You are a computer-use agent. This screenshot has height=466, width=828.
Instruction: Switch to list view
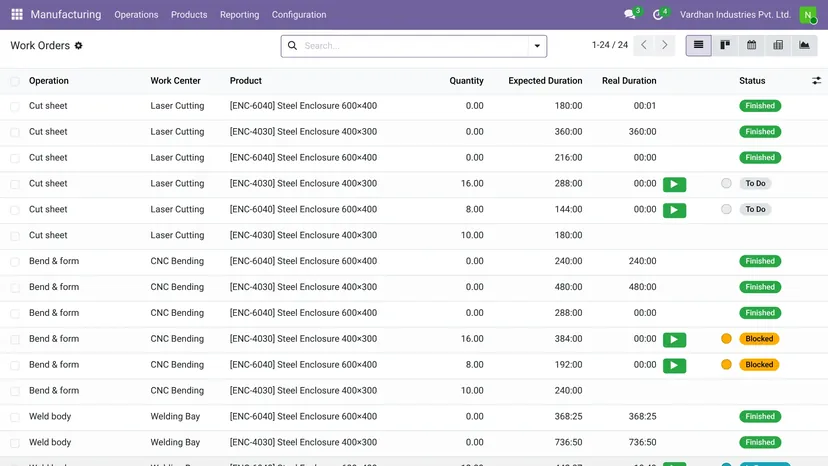699,45
